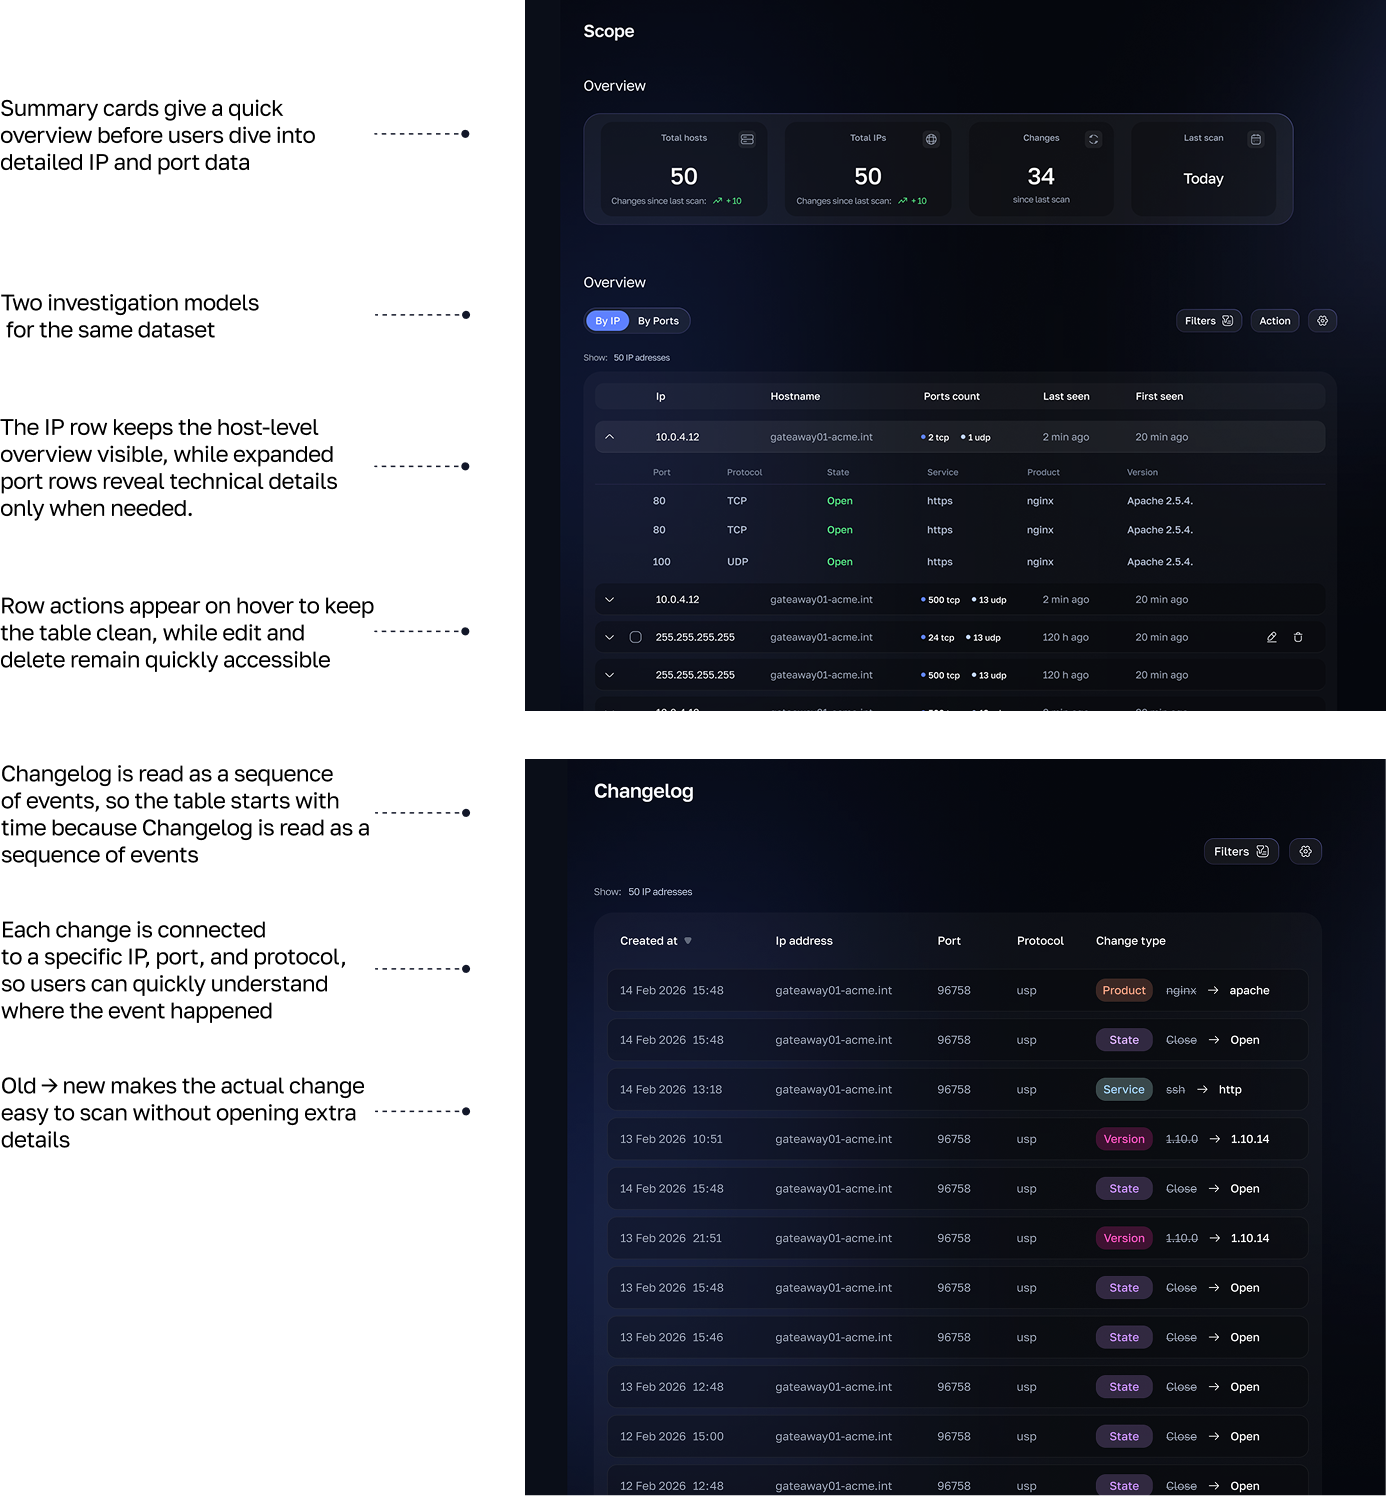Sort by the Created at arrow
Image resolution: width=1386 pixels, height=1496 pixels.
688,941
